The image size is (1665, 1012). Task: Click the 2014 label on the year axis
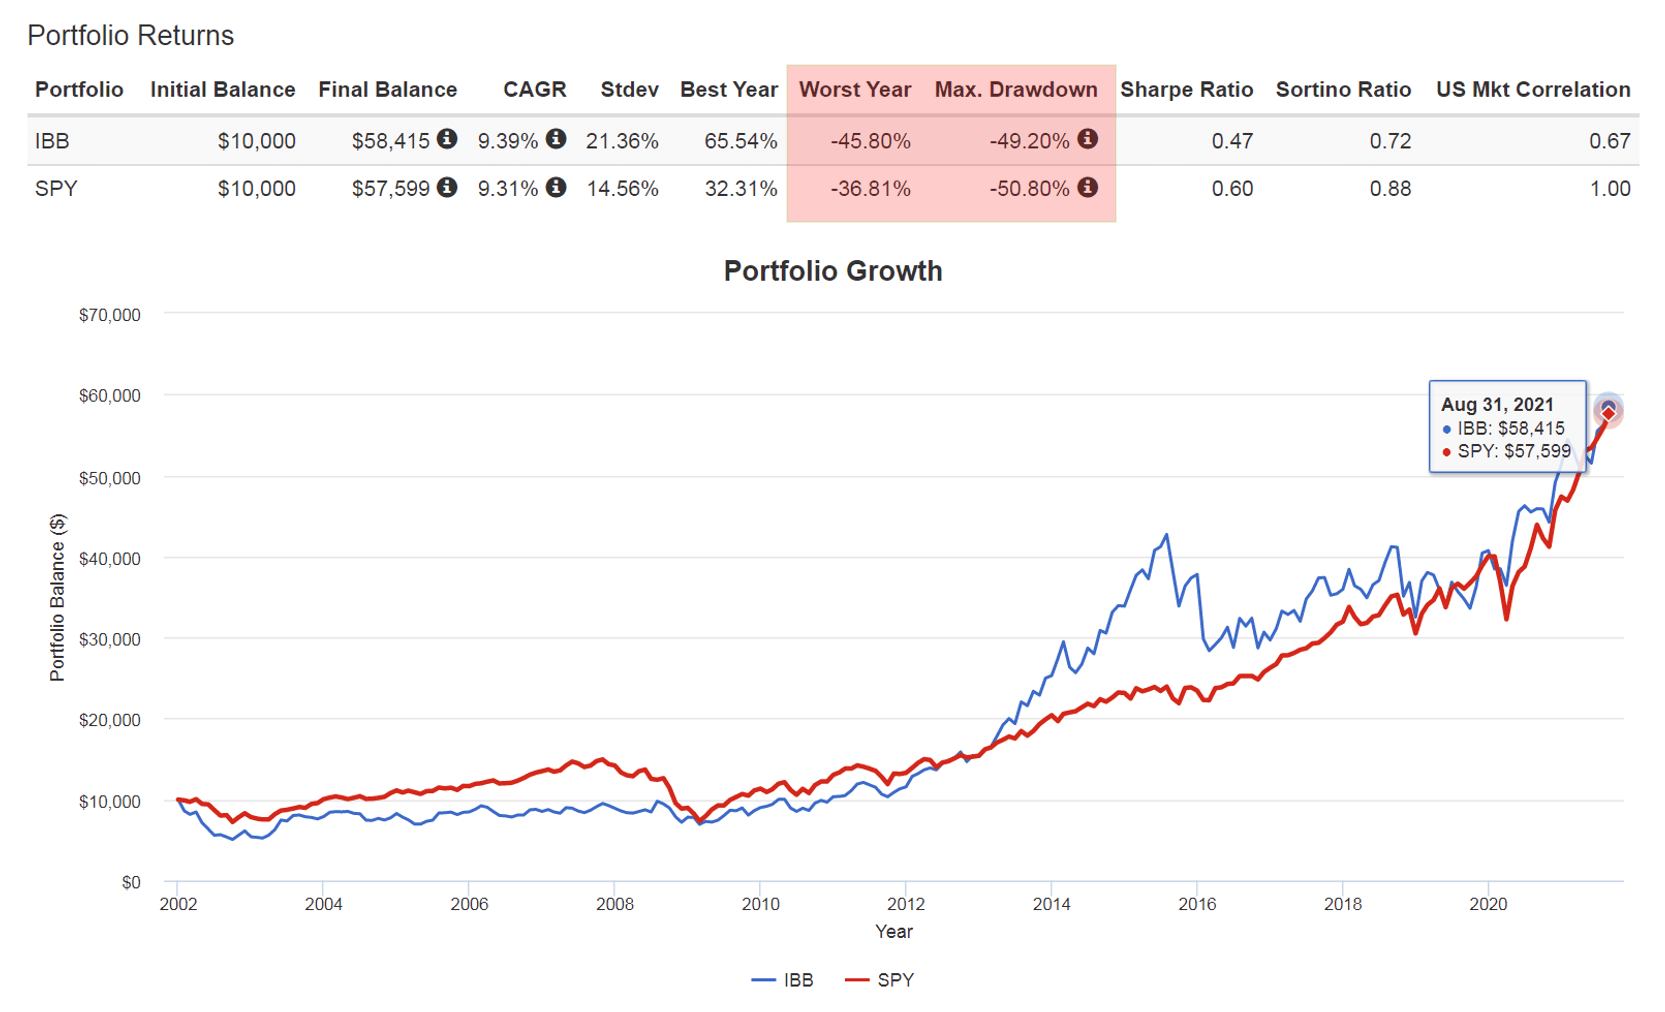point(1051,904)
